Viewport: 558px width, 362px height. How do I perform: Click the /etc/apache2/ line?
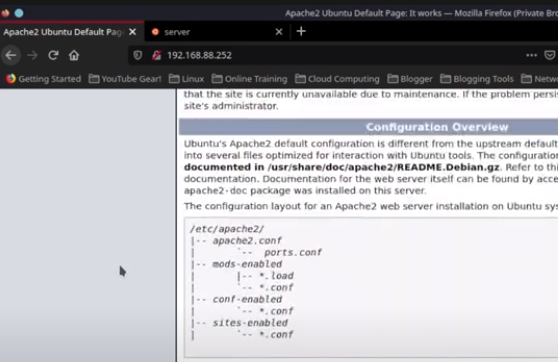pos(227,229)
